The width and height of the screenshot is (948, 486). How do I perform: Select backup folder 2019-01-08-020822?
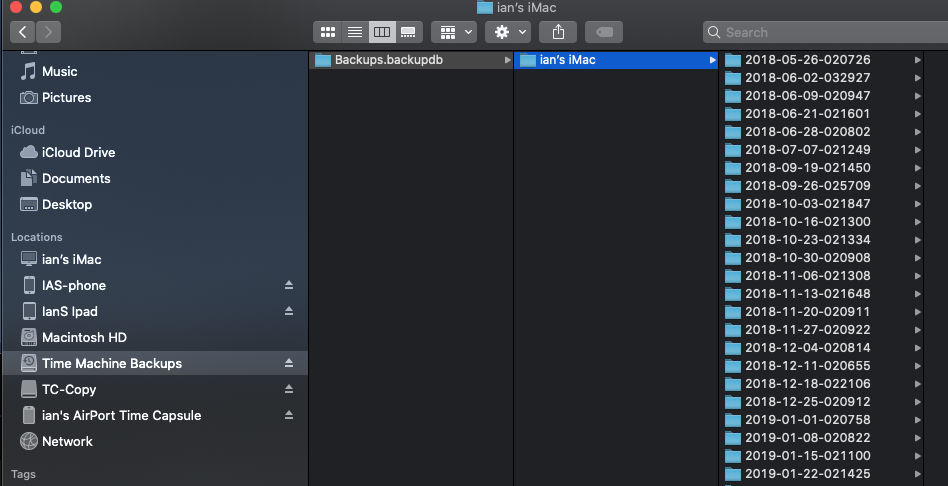(x=822, y=438)
